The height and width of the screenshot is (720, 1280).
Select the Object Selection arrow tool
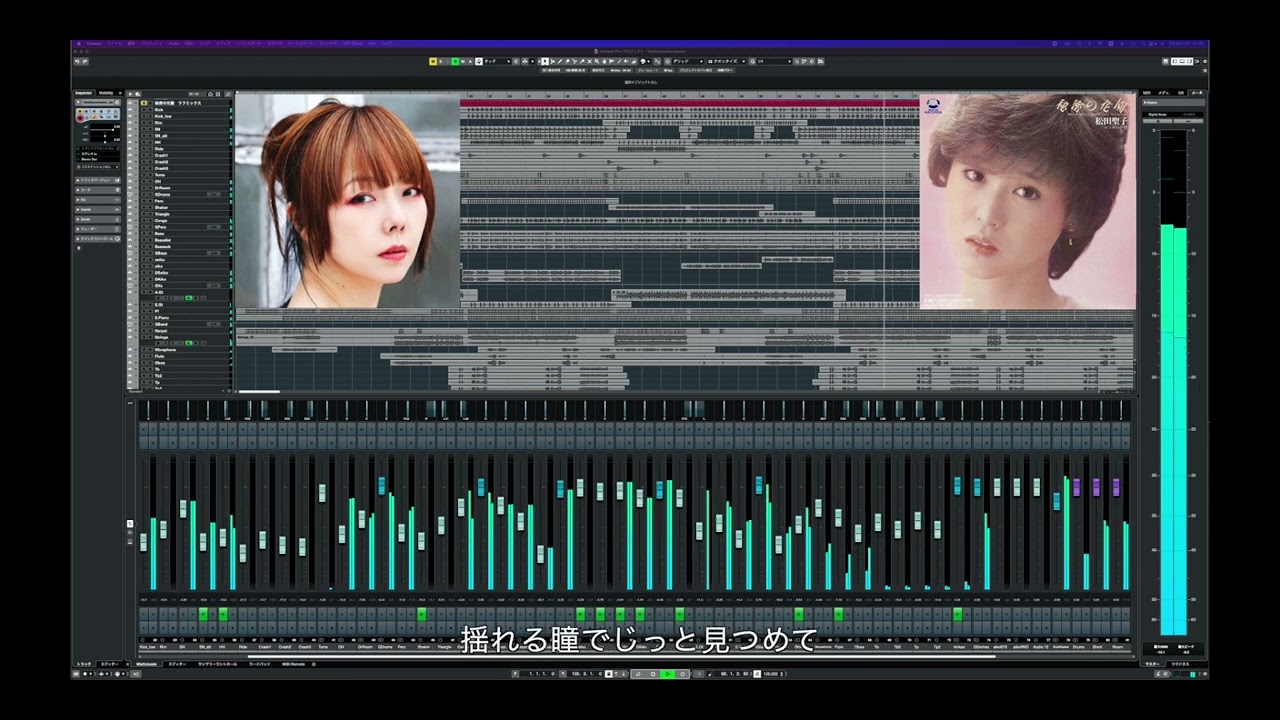(x=545, y=61)
